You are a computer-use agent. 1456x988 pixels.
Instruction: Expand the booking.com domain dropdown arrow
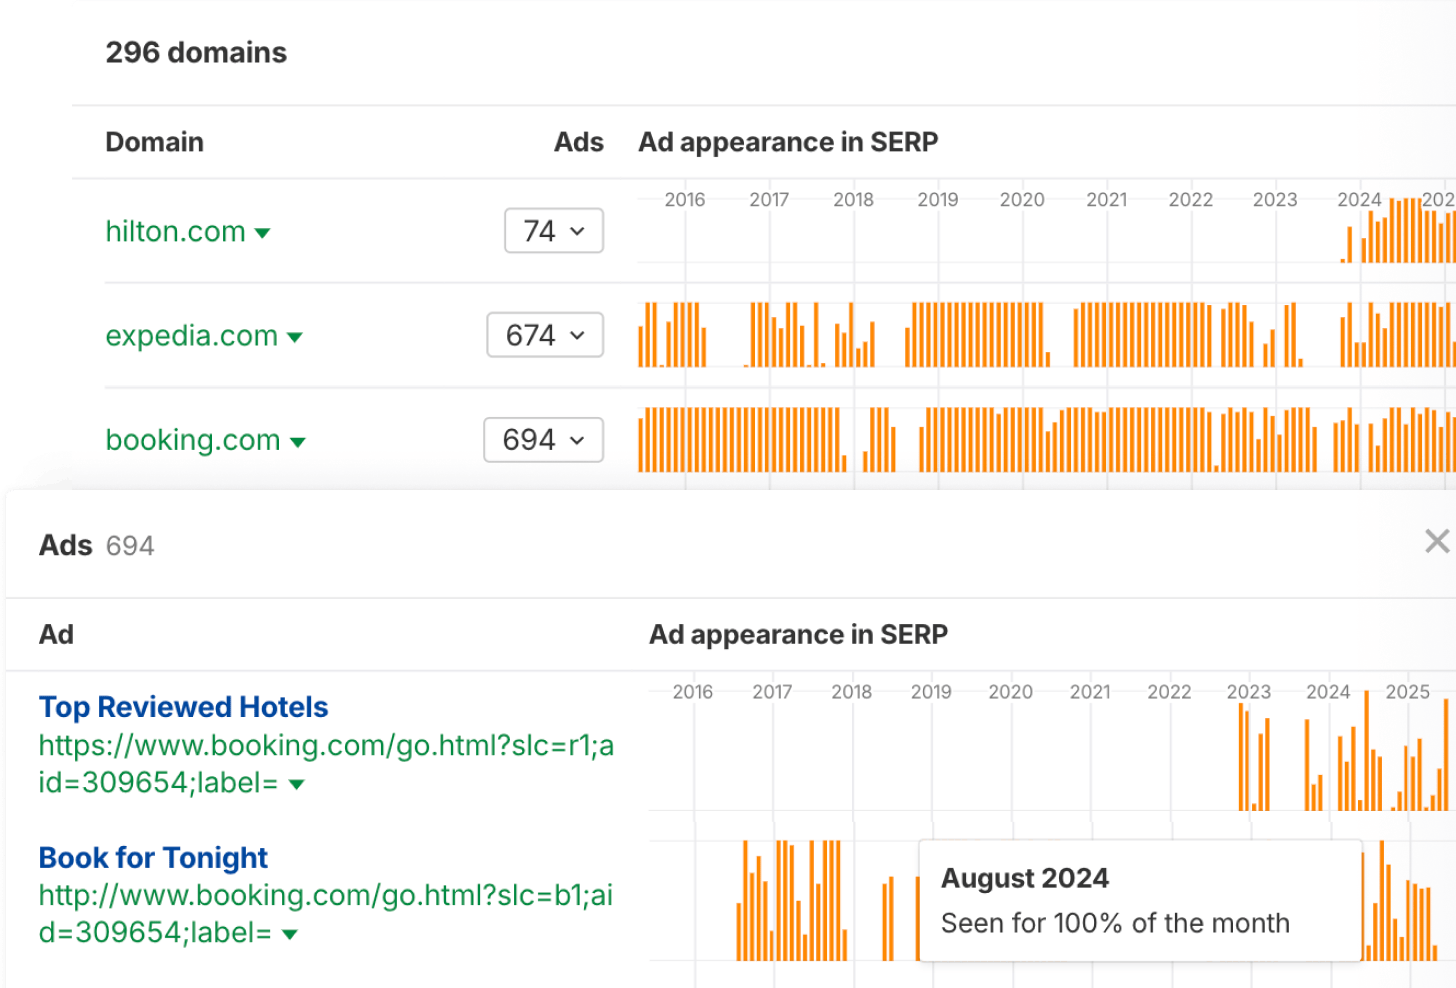tap(298, 442)
